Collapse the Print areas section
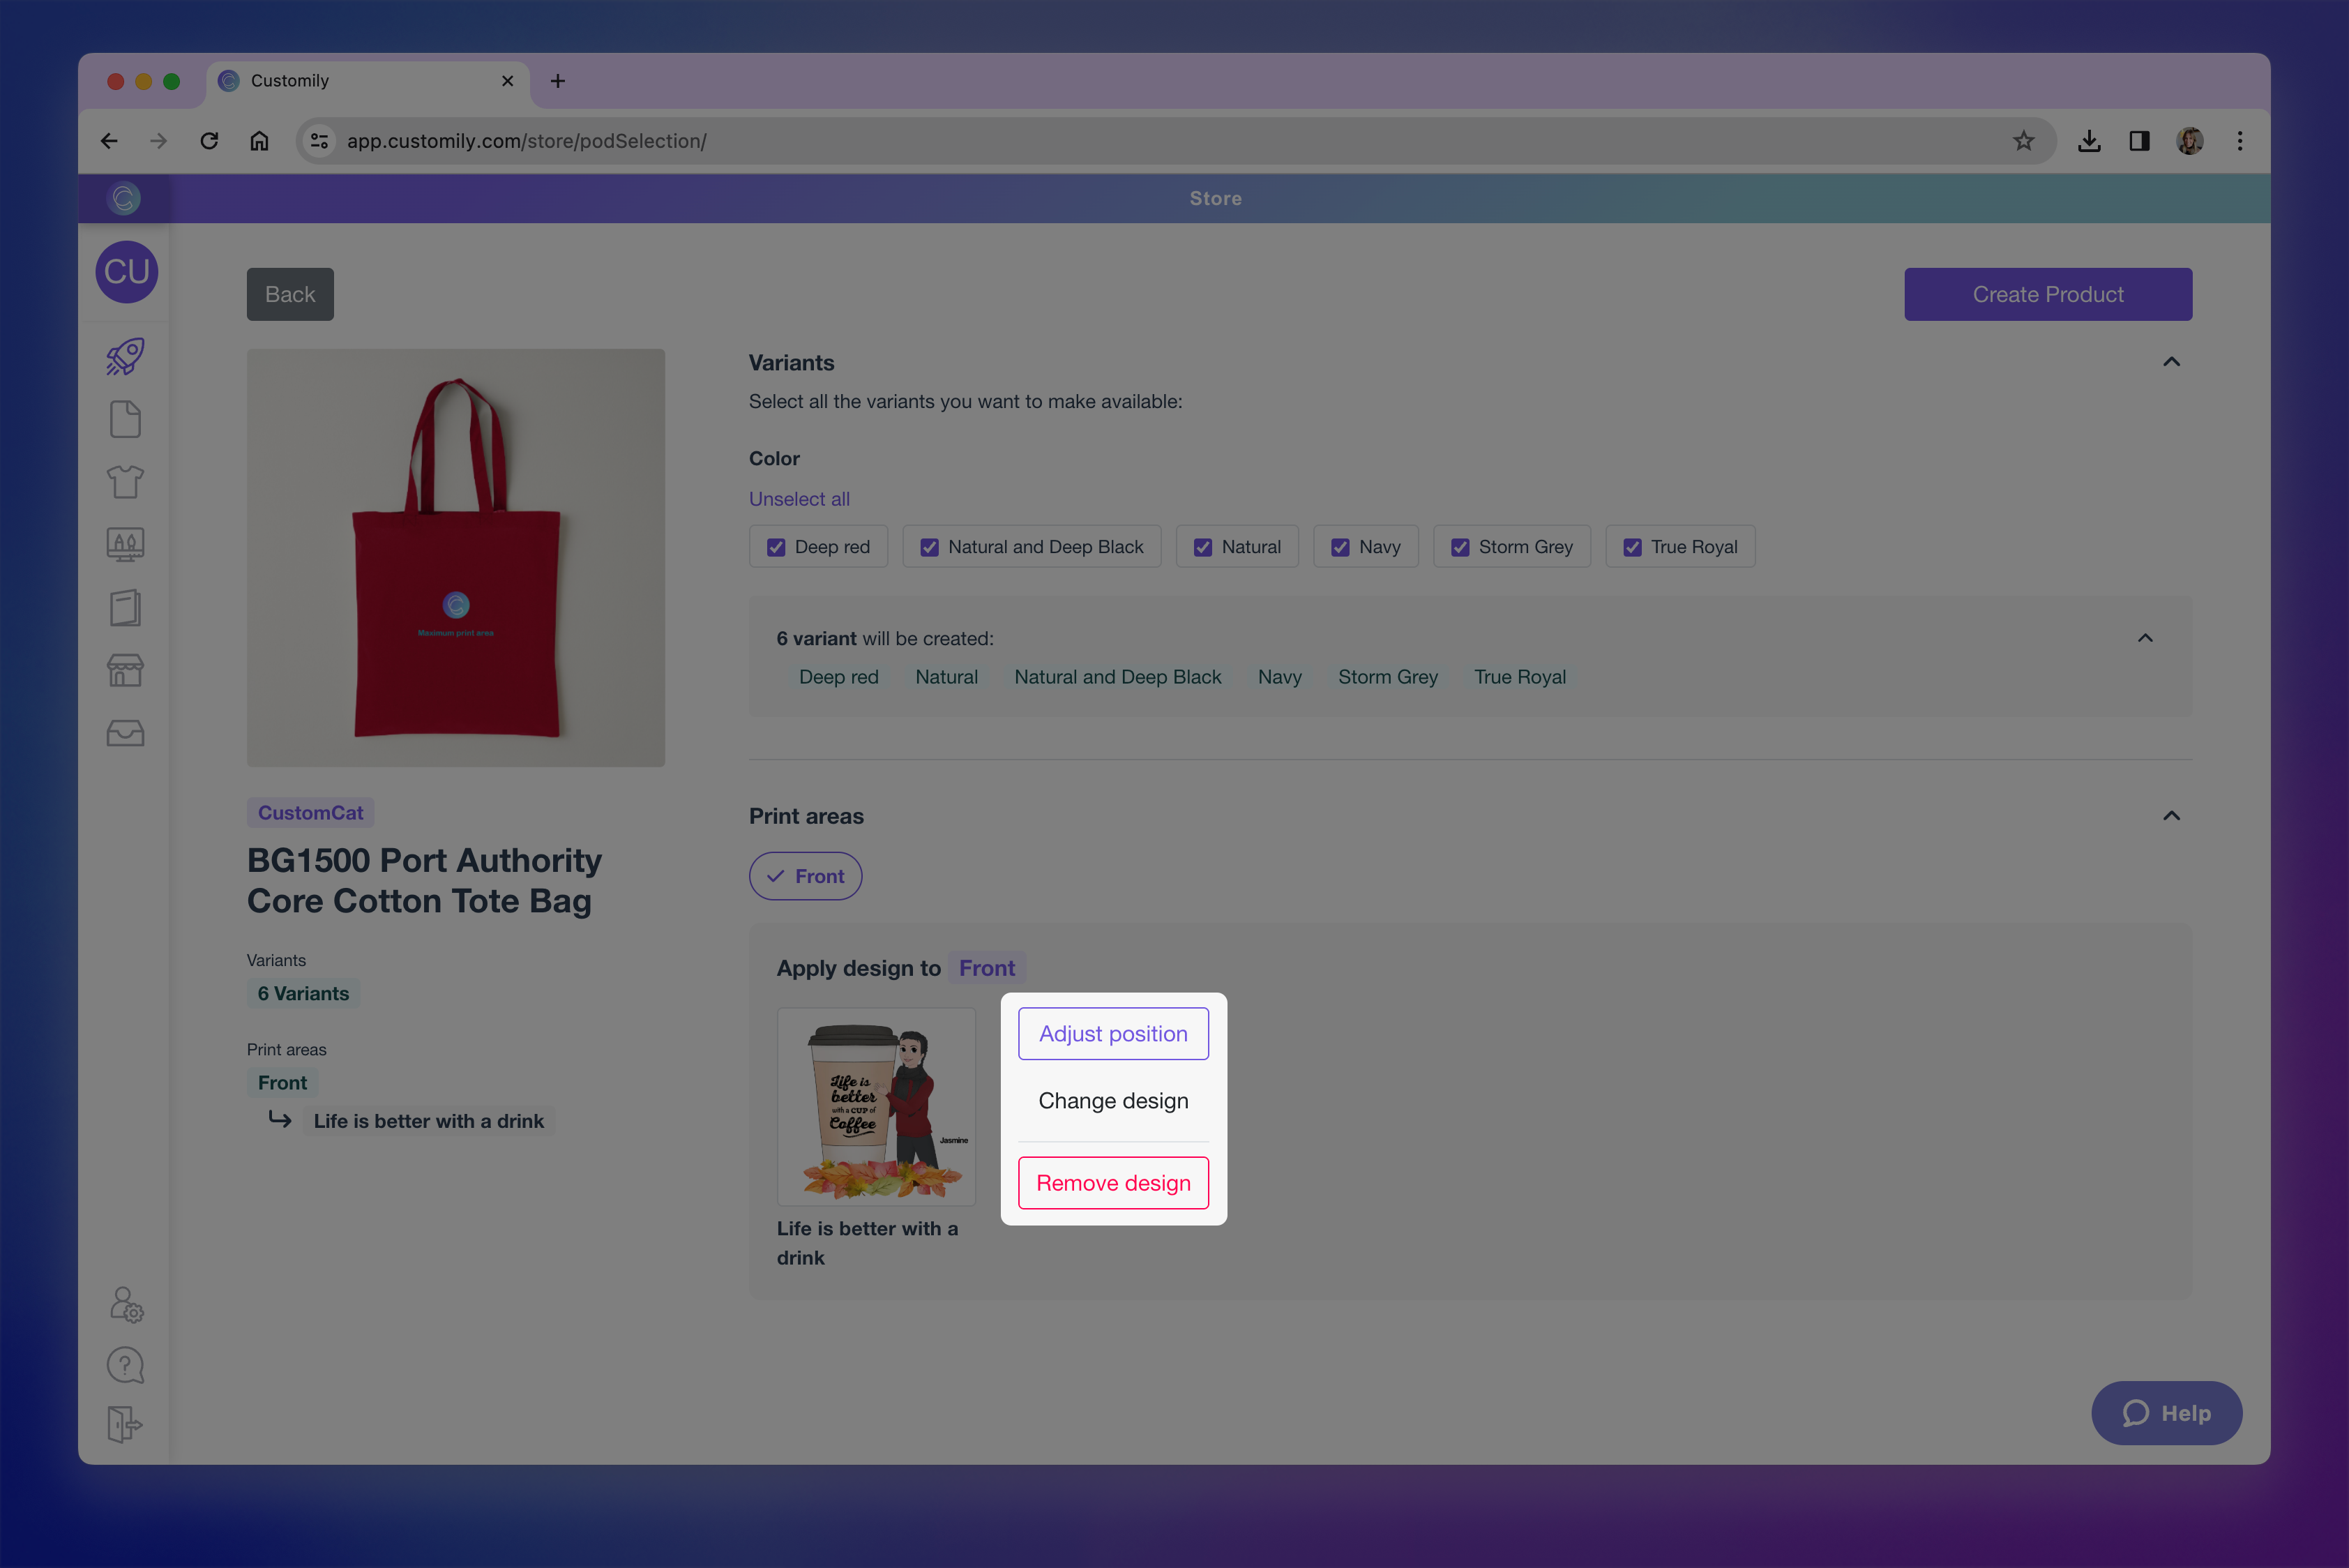2349x1568 pixels. 2171,816
